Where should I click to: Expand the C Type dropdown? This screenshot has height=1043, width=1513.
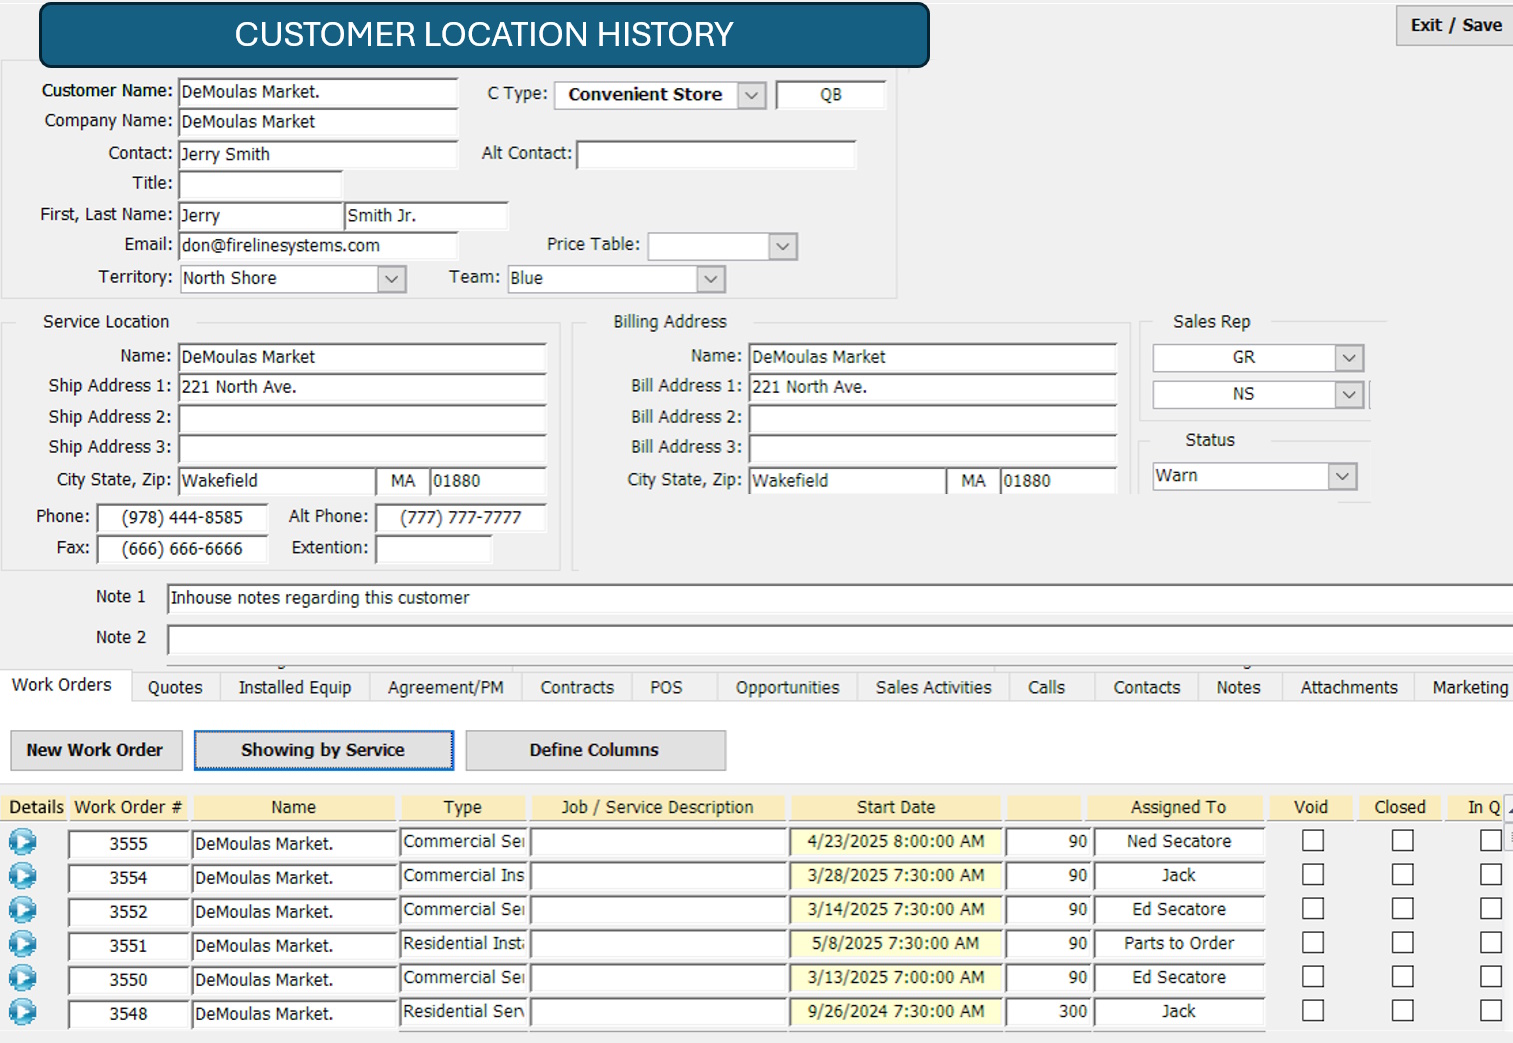752,95
